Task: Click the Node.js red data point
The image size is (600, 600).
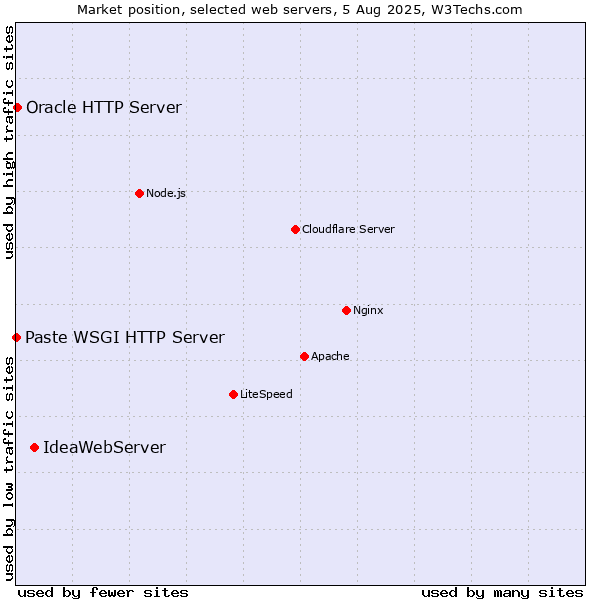Action: tap(140, 194)
